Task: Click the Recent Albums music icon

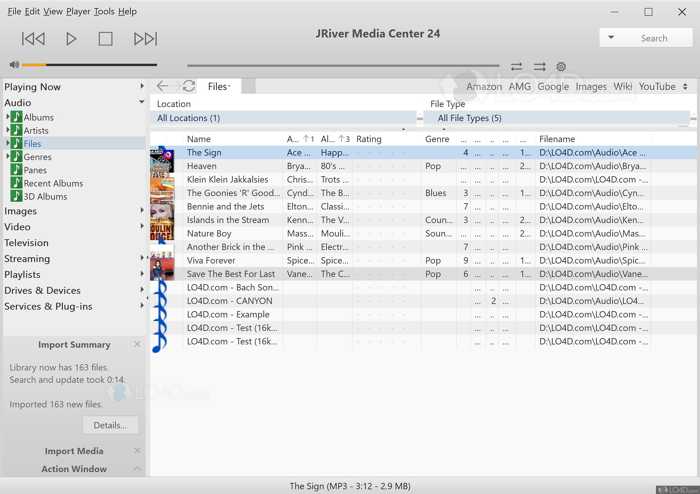Action: click(x=17, y=183)
